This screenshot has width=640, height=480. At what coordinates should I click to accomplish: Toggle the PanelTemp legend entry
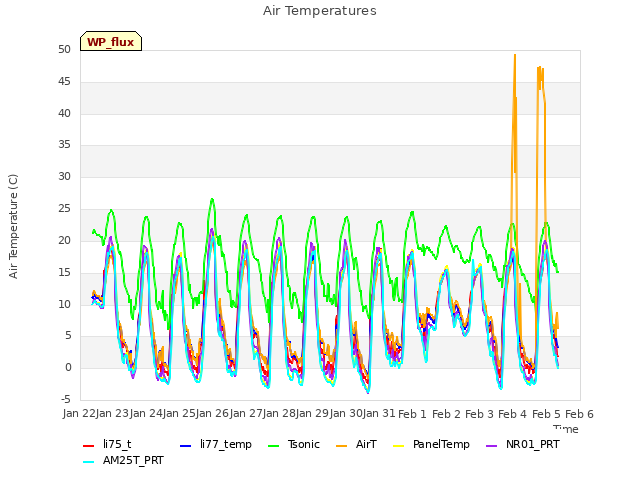point(431,444)
